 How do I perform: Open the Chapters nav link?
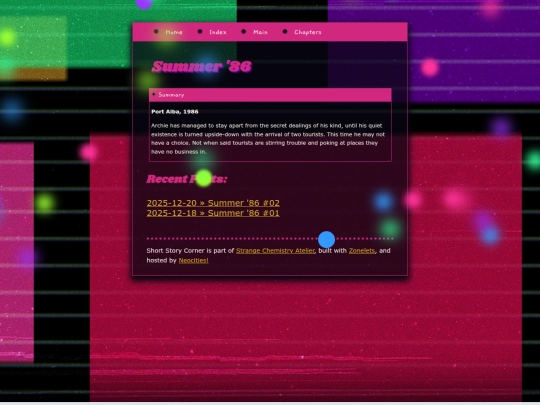308,32
